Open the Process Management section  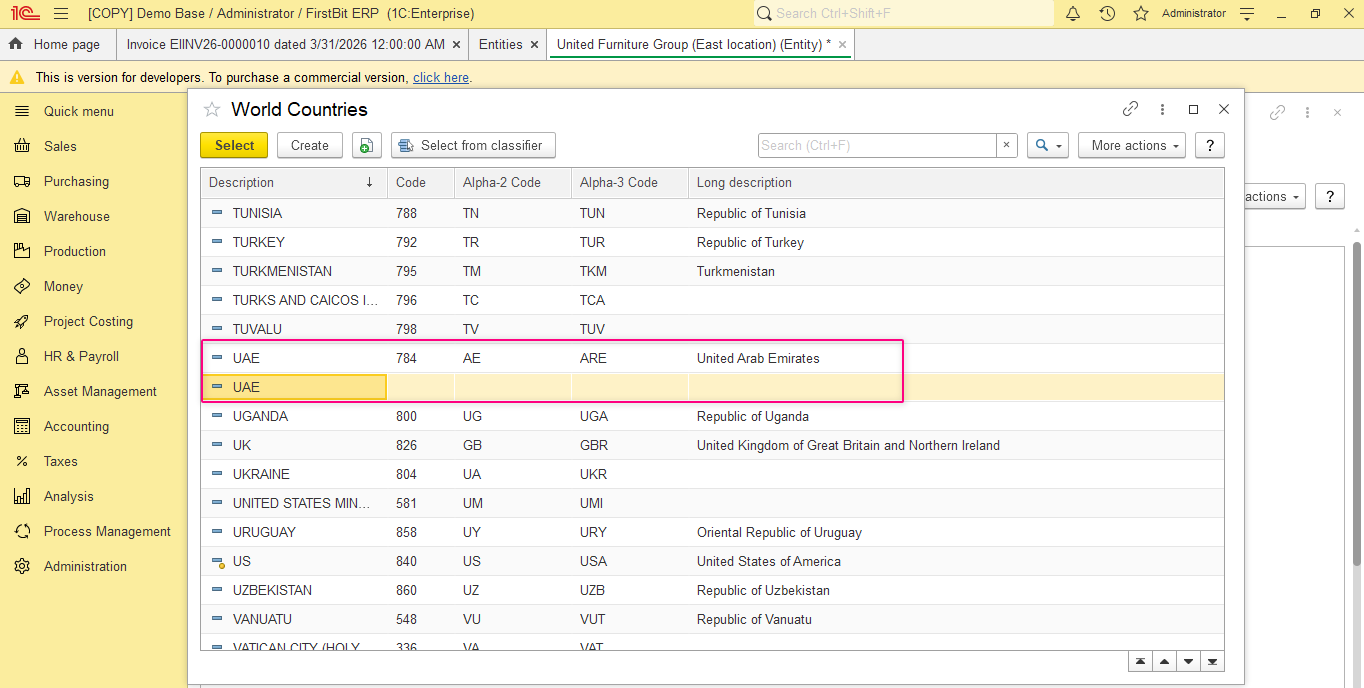pyautogui.click(x=107, y=531)
